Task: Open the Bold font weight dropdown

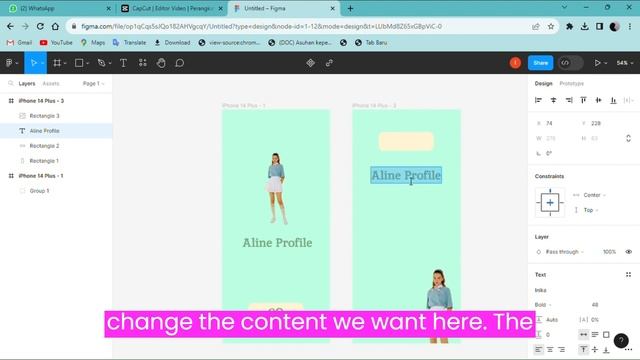Action: 543,304
